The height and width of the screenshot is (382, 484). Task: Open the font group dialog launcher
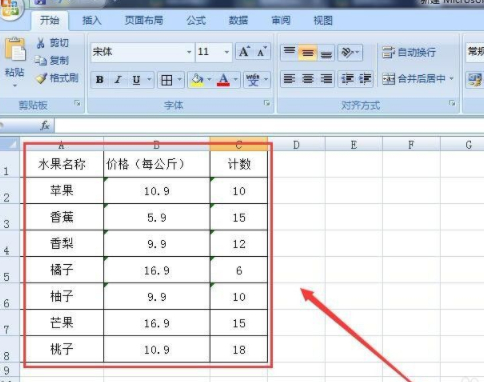(267, 103)
